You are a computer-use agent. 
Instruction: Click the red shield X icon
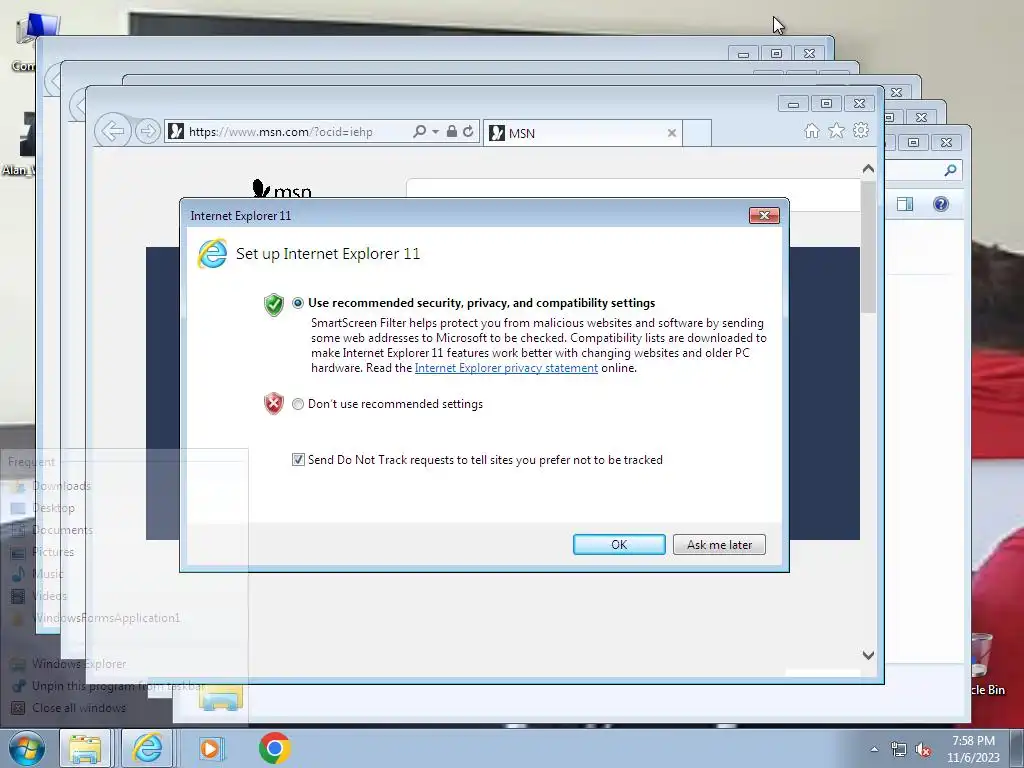click(274, 404)
